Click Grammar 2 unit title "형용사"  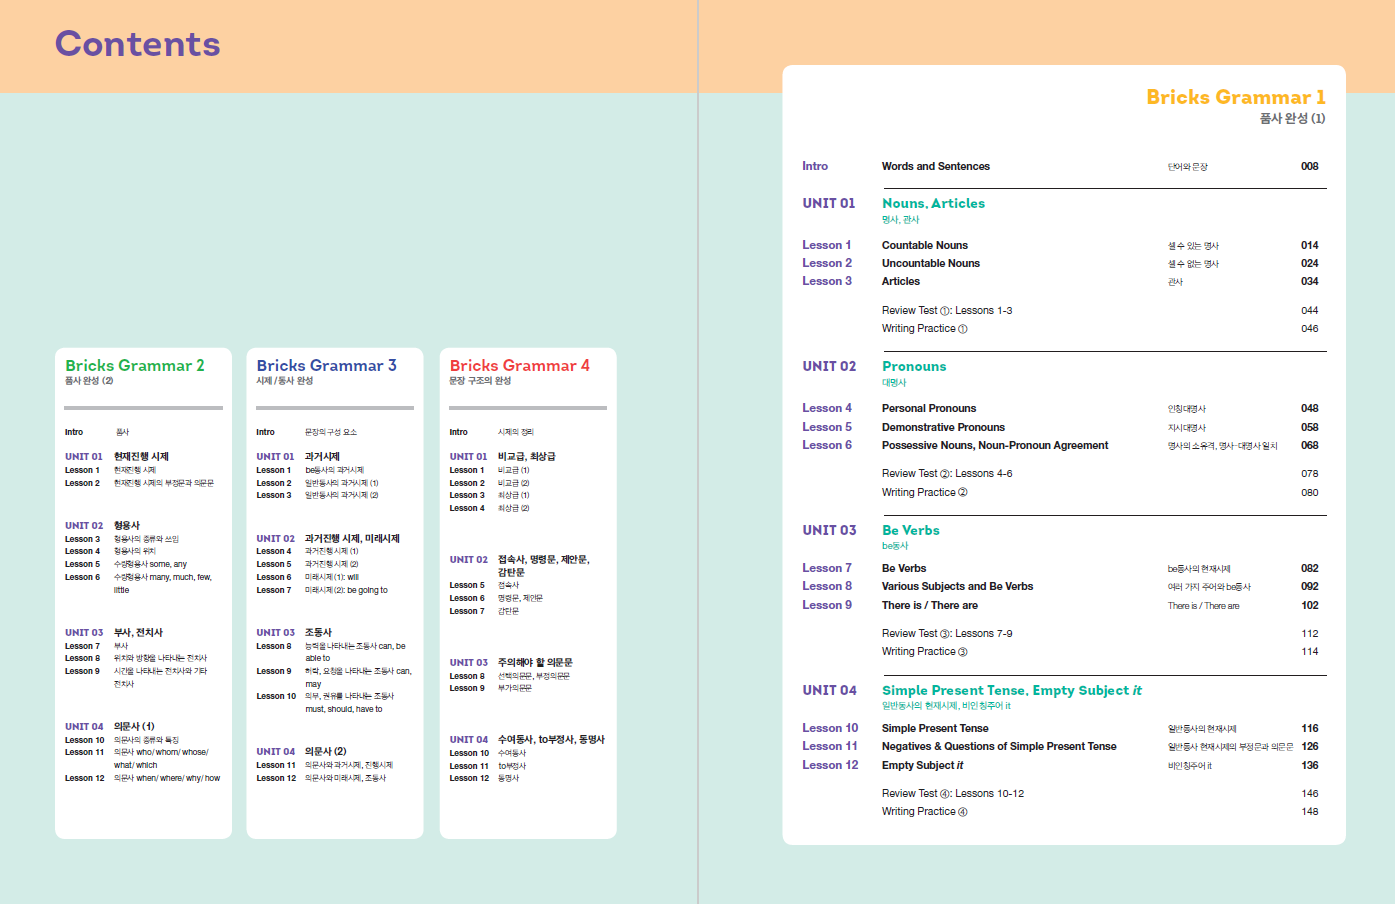(127, 525)
